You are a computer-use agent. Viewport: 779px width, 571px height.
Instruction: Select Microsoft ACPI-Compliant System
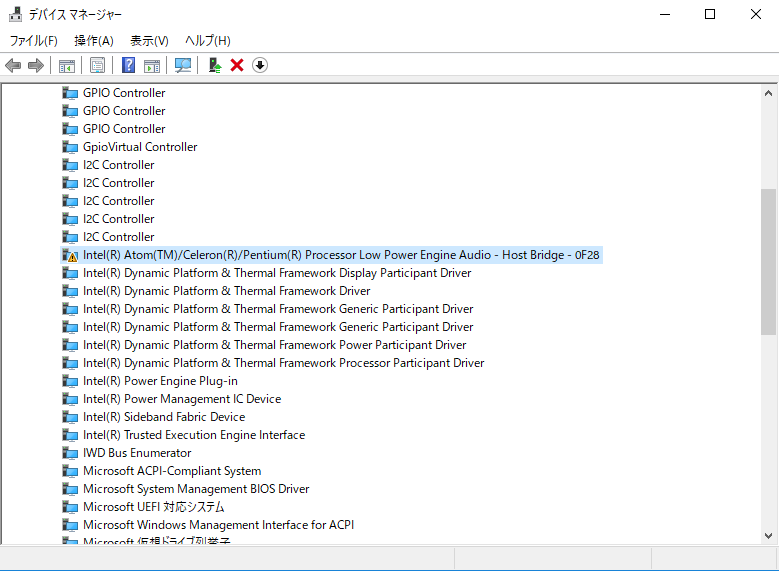(x=172, y=471)
